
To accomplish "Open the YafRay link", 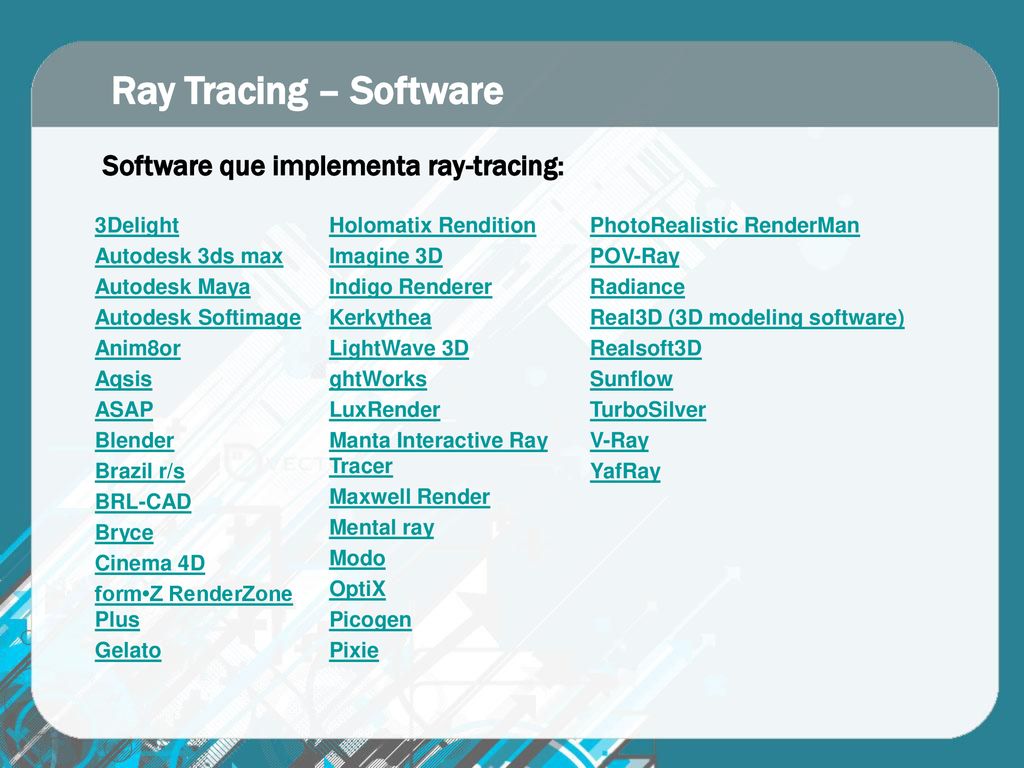I will pos(625,471).
